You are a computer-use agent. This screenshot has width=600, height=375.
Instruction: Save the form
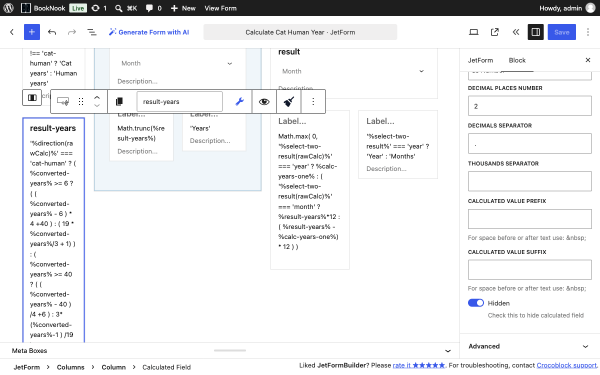(x=562, y=32)
